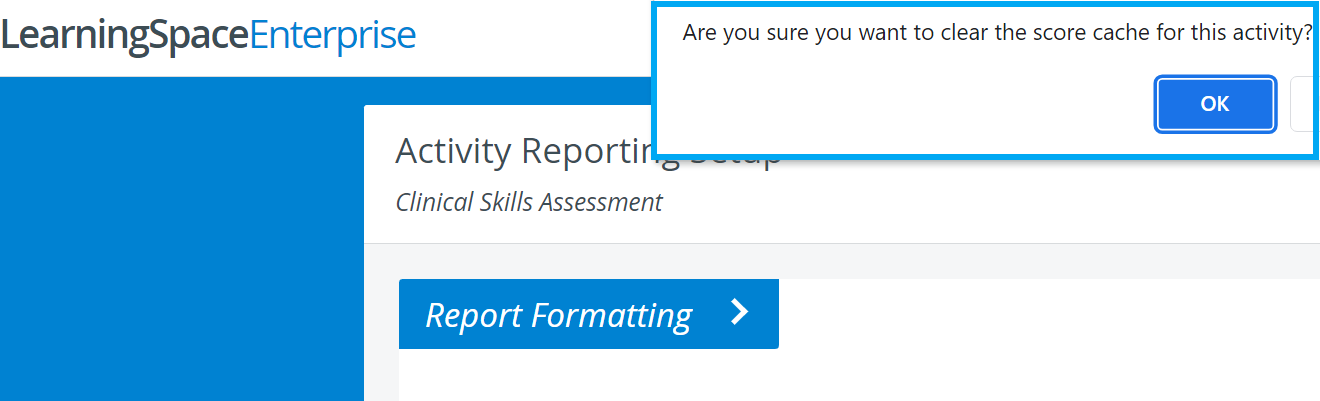
Task: Click the word LearningSpace in the header
Action: [124, 36]
